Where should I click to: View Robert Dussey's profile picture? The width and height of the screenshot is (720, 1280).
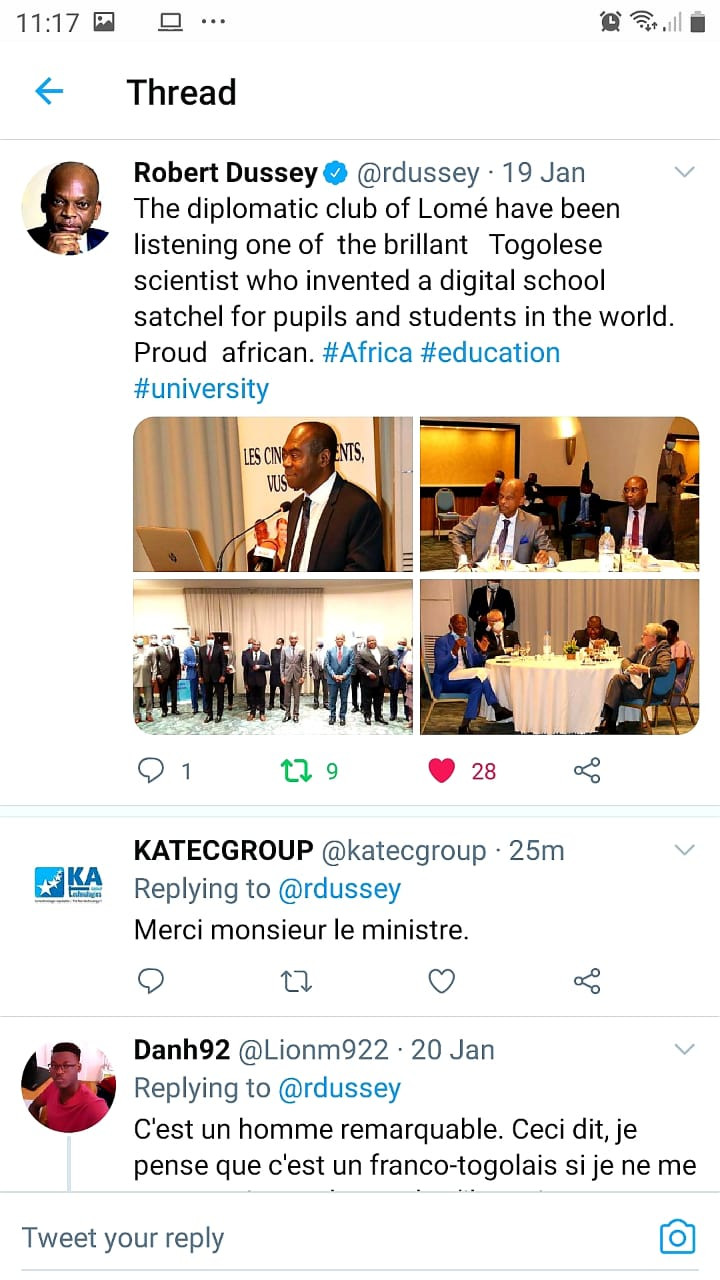[66, 208]
